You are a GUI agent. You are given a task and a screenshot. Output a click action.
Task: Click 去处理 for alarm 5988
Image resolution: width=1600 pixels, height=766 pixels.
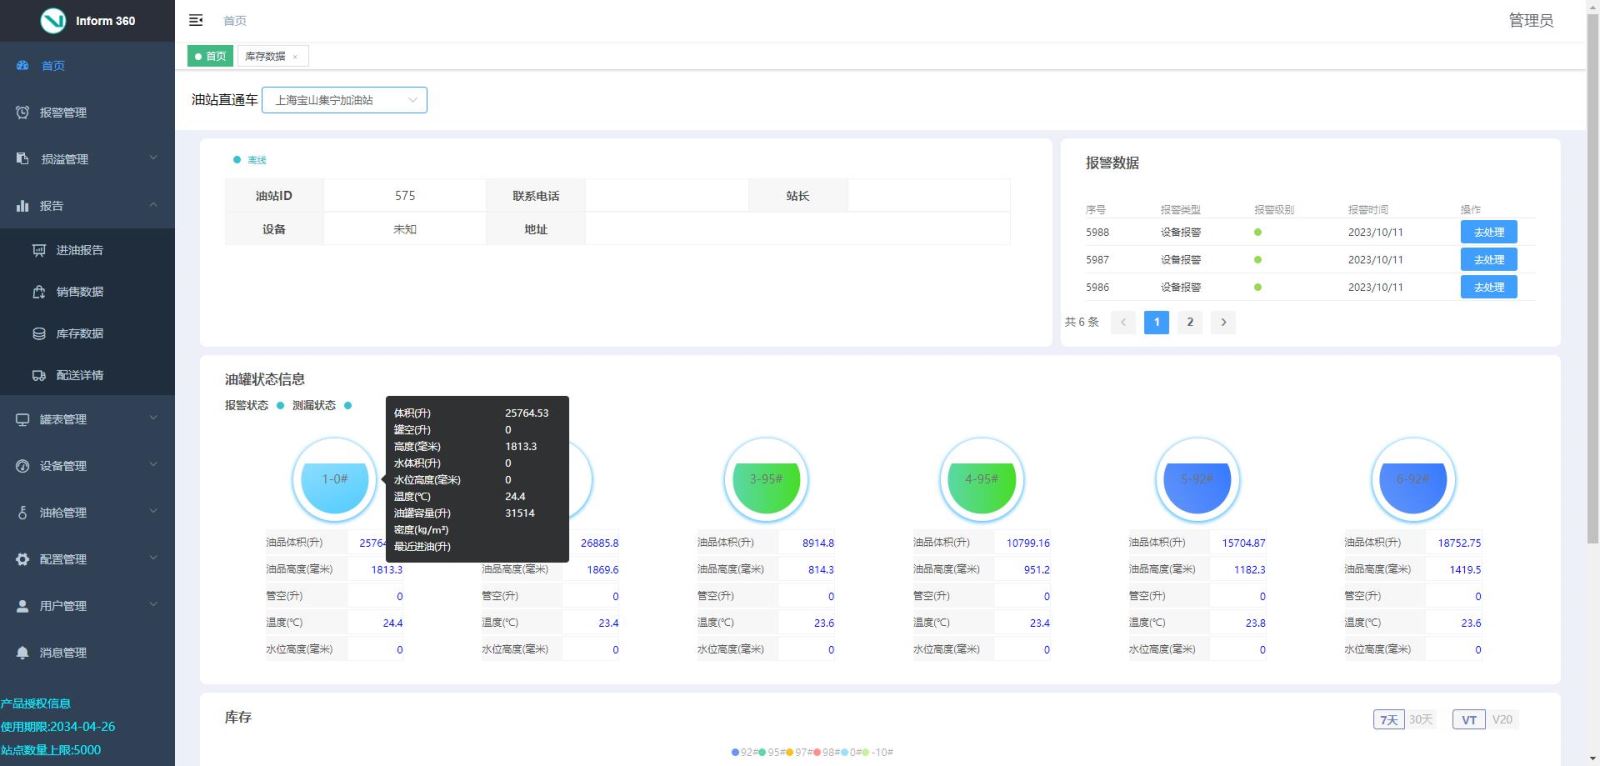(1488, 232)
